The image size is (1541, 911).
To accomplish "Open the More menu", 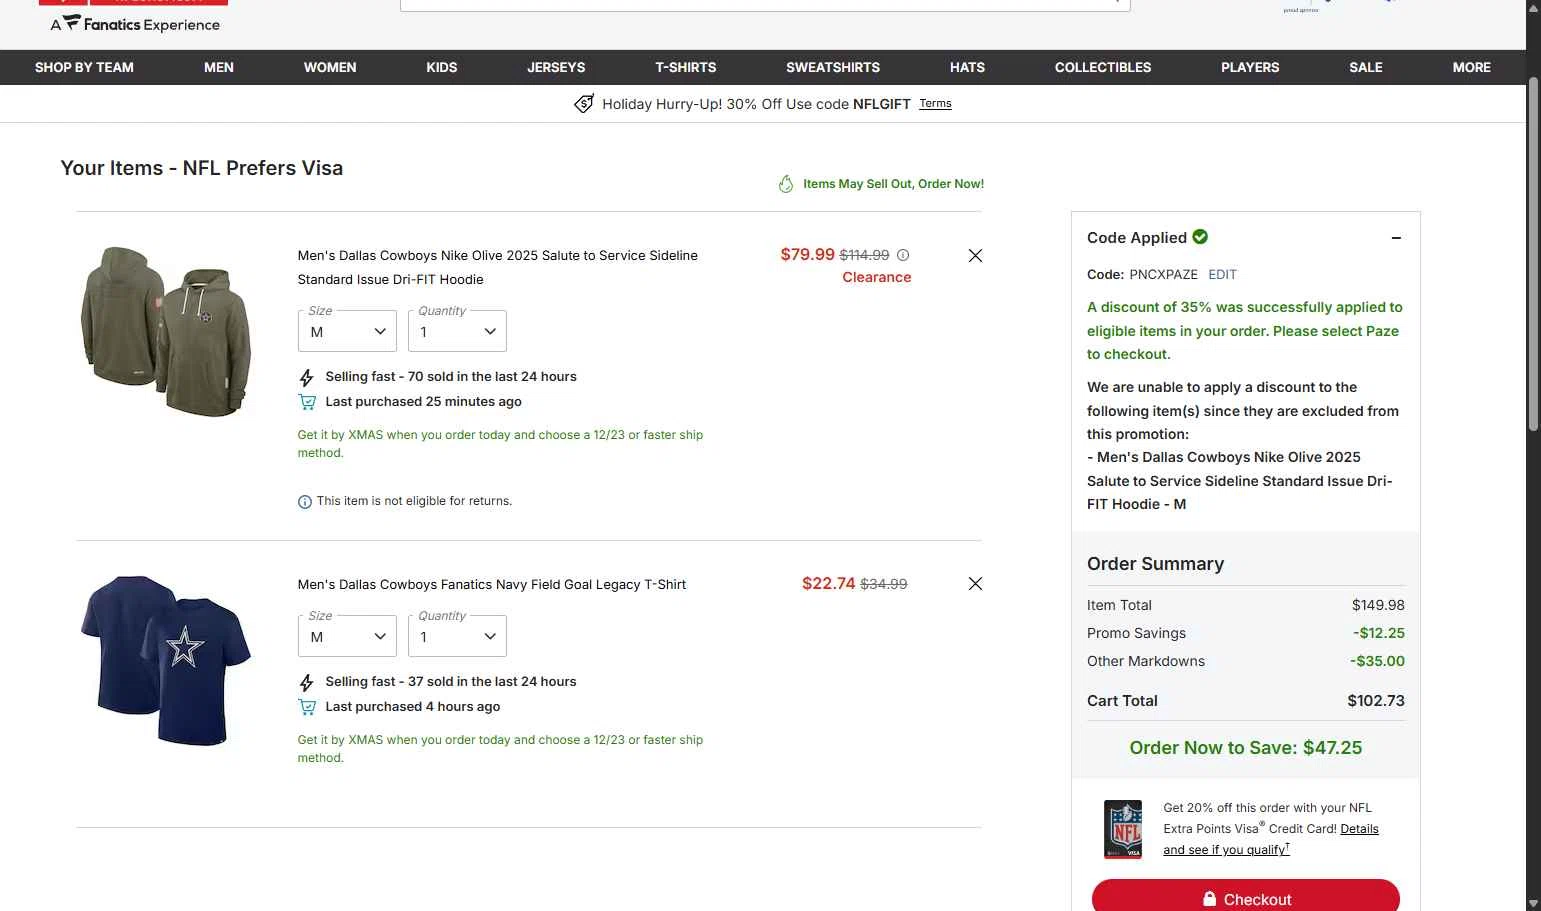I will [1472, 67].
